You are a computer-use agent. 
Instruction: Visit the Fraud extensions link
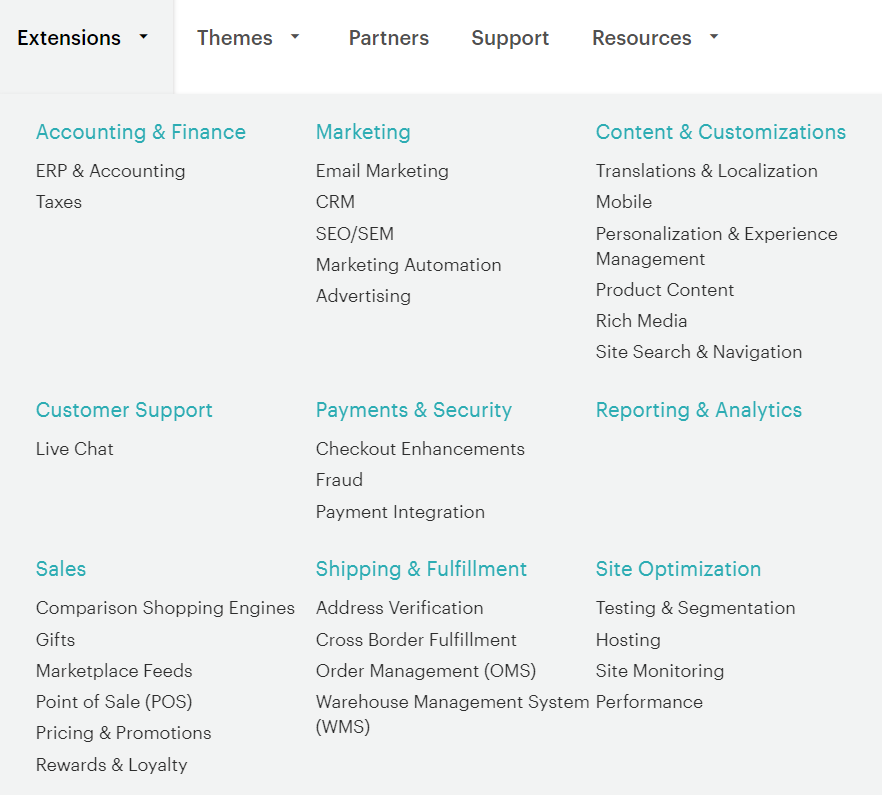click(x=339, y=479)
